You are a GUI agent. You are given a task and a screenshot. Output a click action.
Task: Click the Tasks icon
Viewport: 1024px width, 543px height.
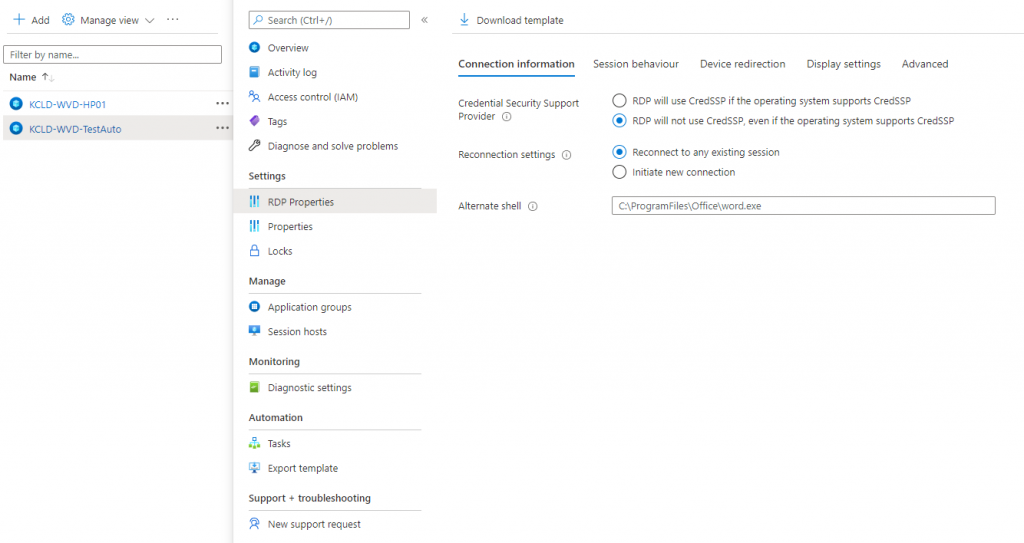tap(255, 443)
